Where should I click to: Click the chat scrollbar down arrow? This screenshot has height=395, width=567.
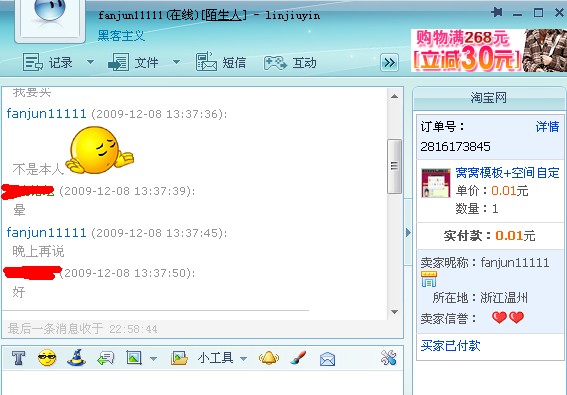tap(395, 312)
